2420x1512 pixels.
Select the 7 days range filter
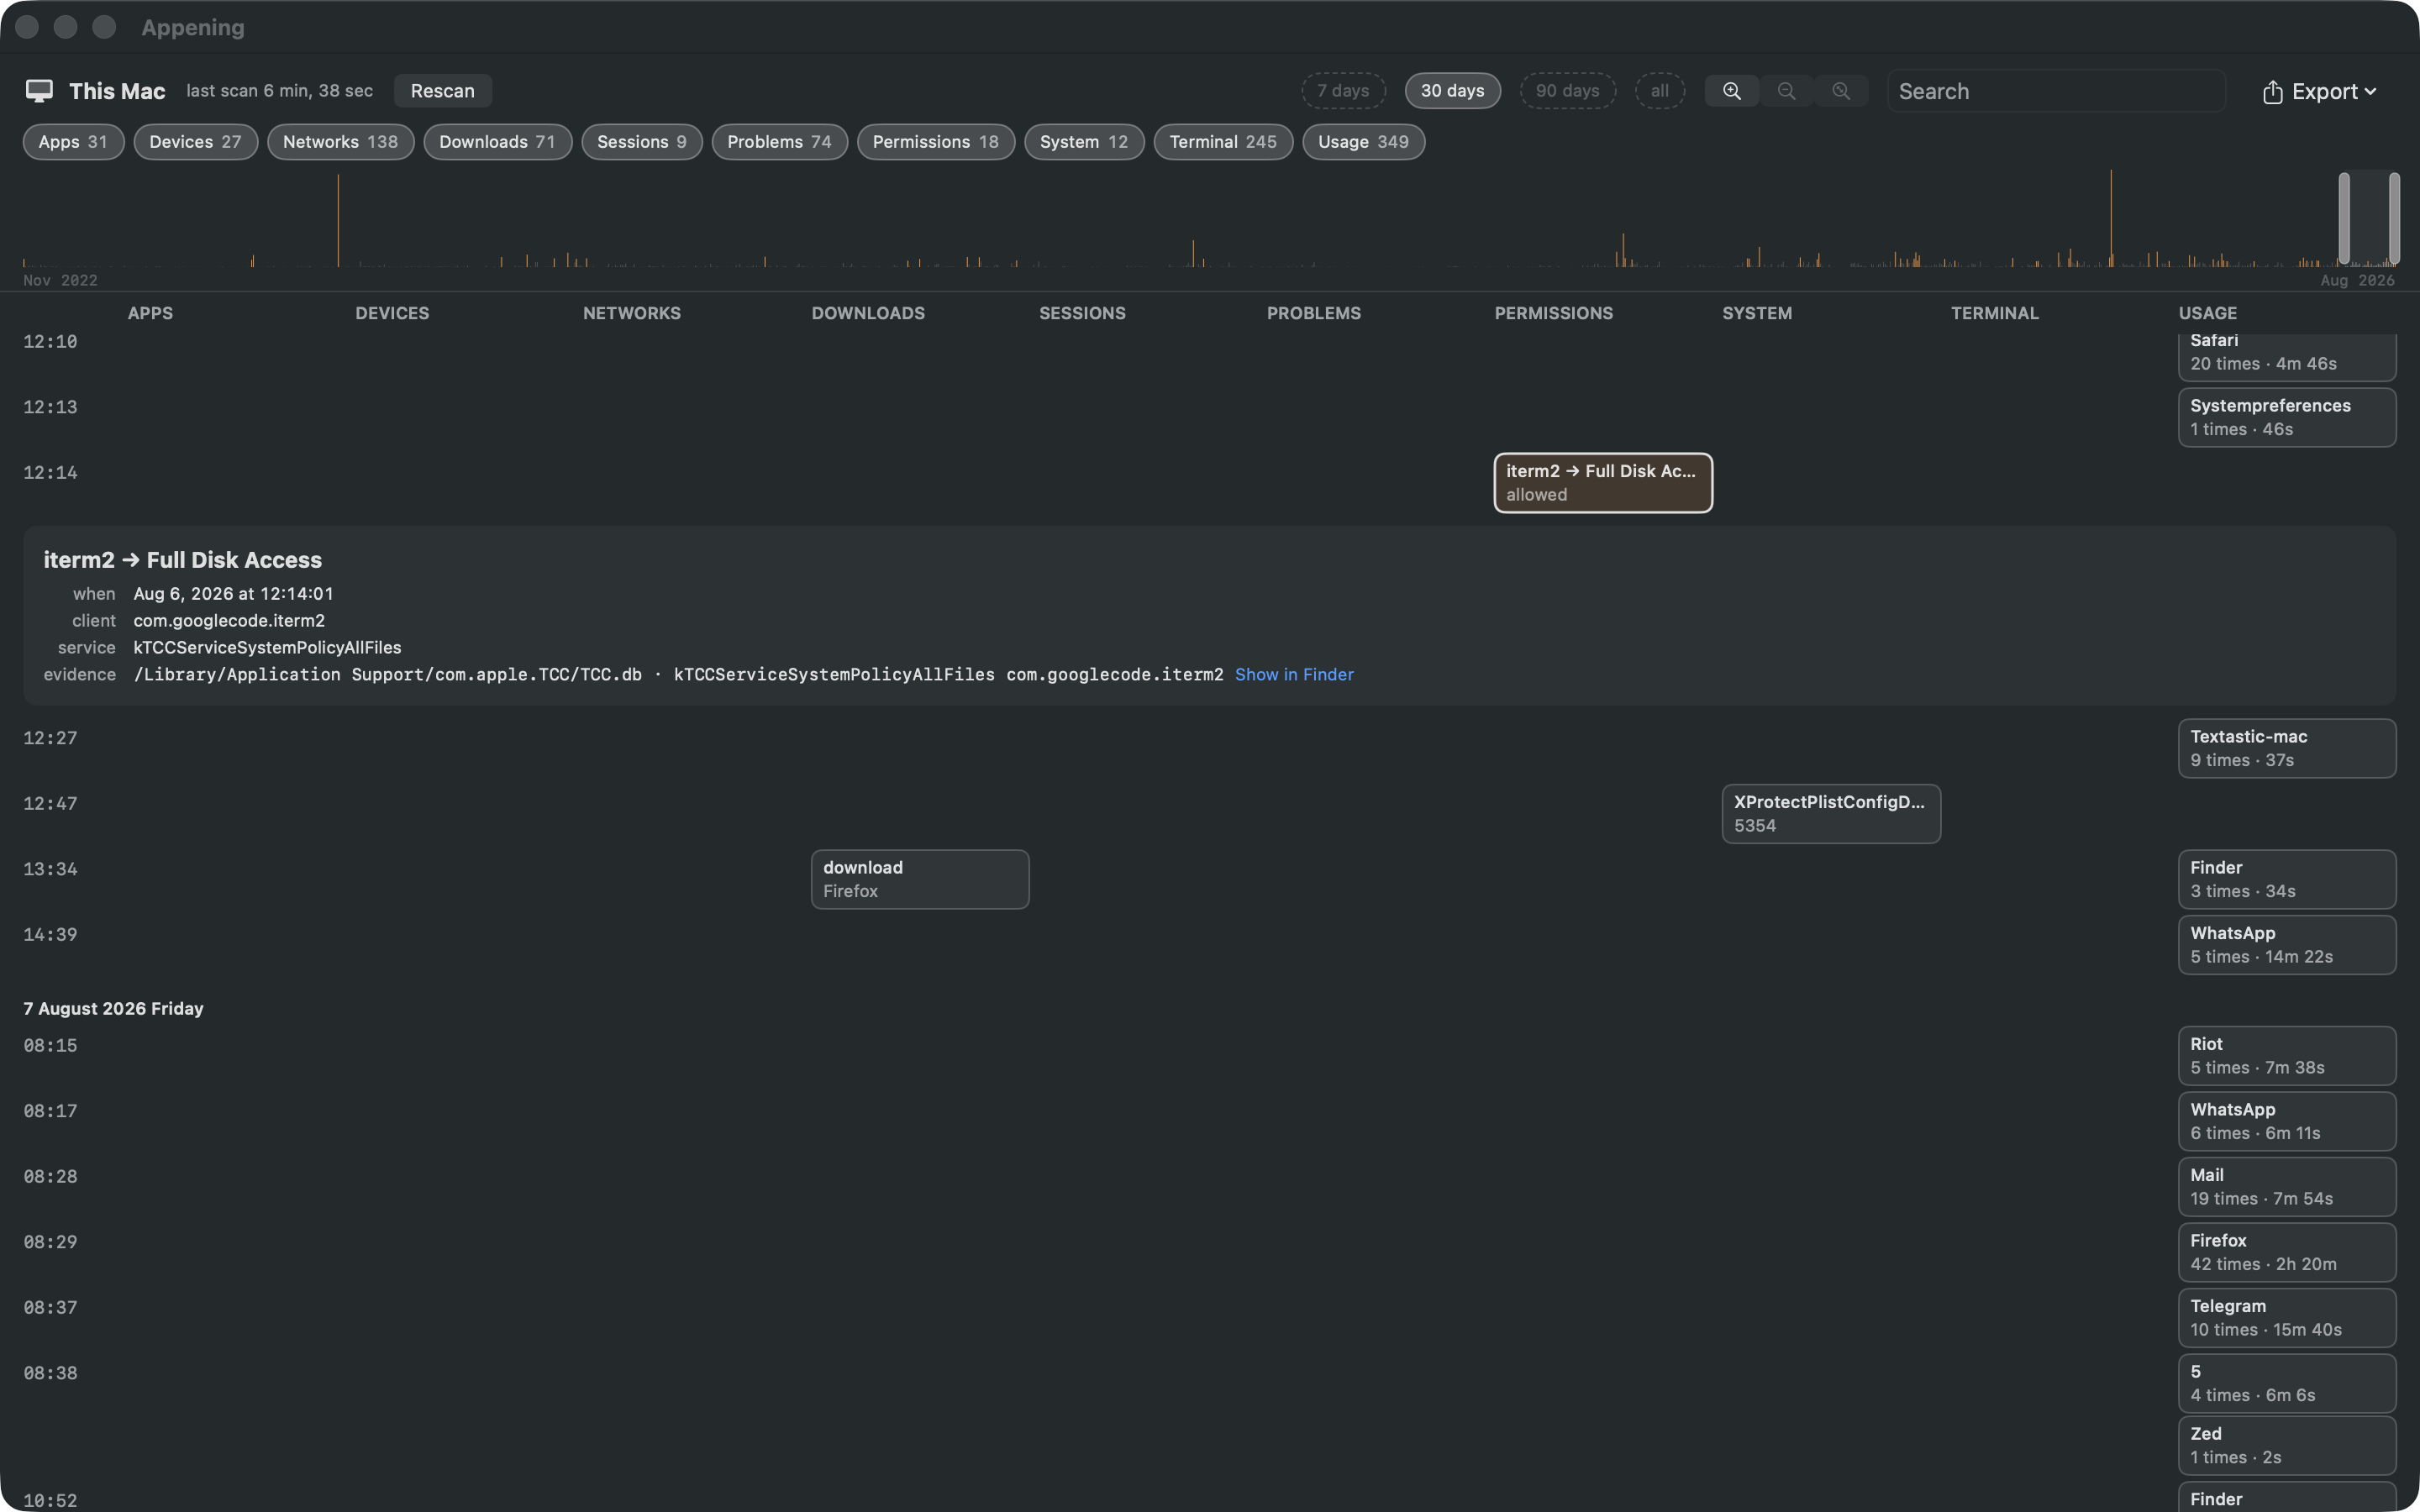coord(1343,91)
